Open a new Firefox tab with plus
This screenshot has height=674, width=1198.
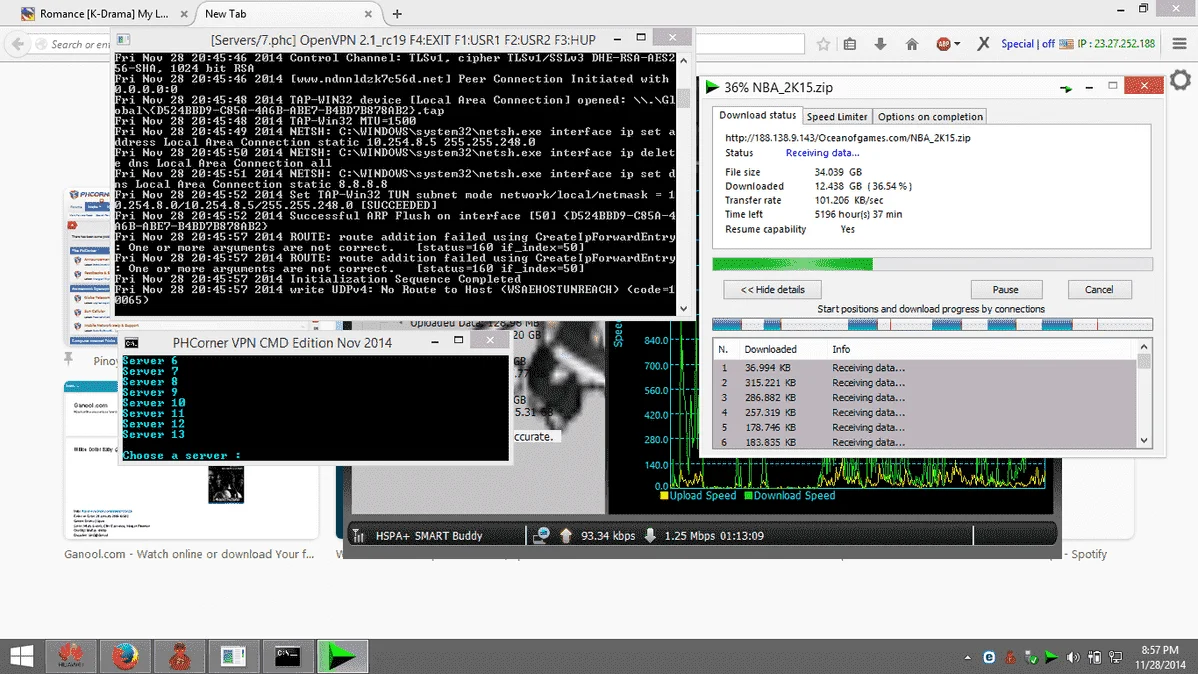397,14
